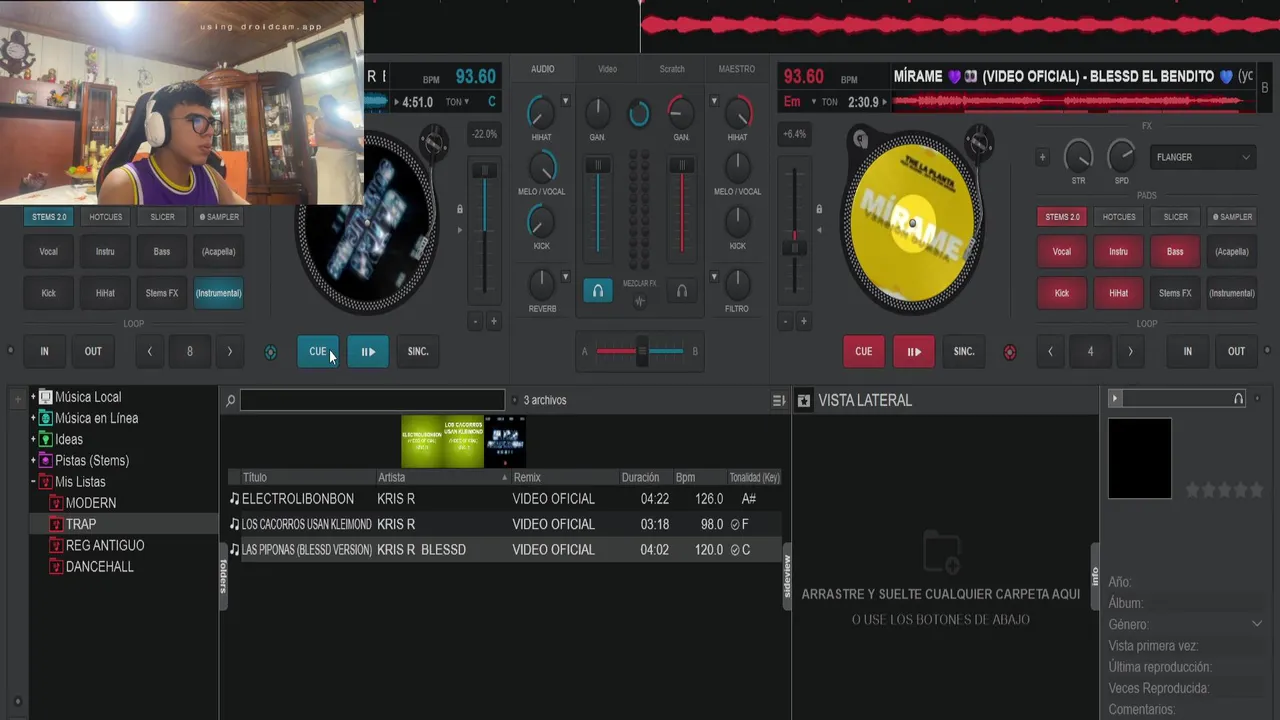1280x720 pixels.
Task: Open the FLANGER effect dropdown
Action: click(x=1203, y=157)
